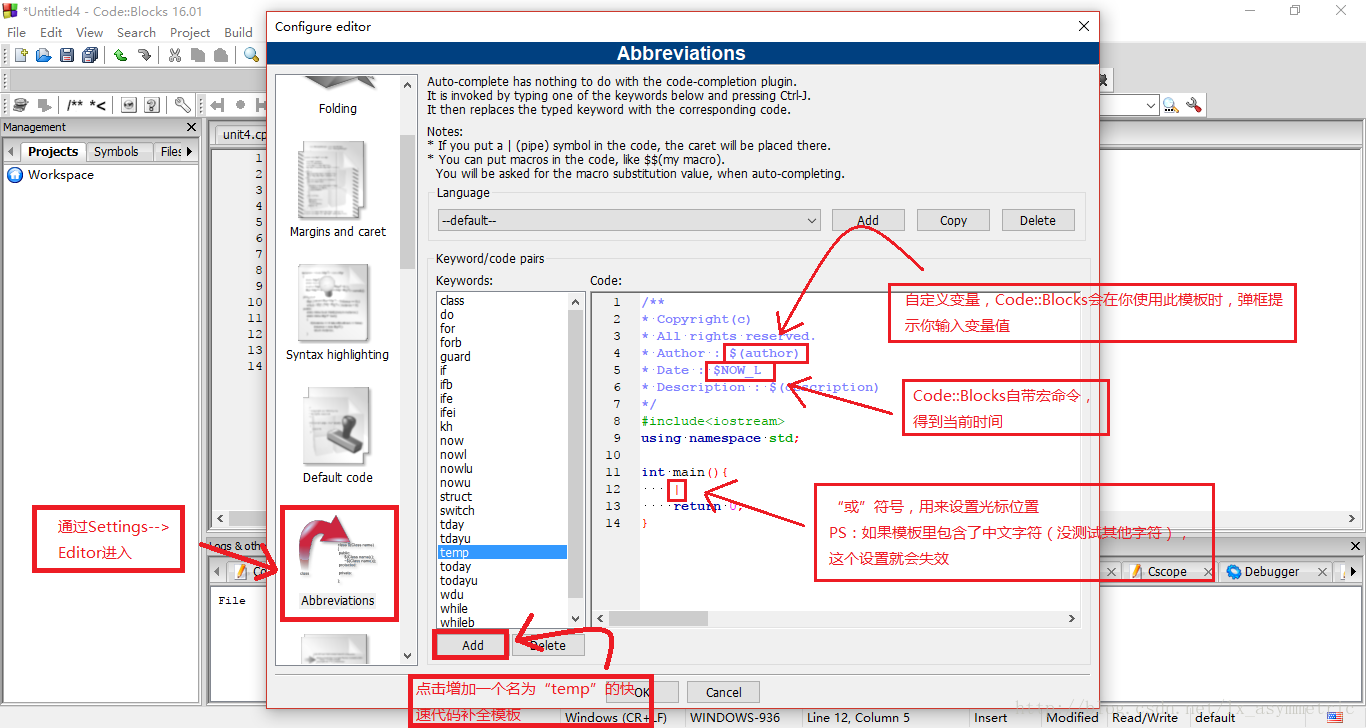Image resolution: width=1366 pixels, height=728 pixels.
Task: Open the File menu
Action: 17,32
